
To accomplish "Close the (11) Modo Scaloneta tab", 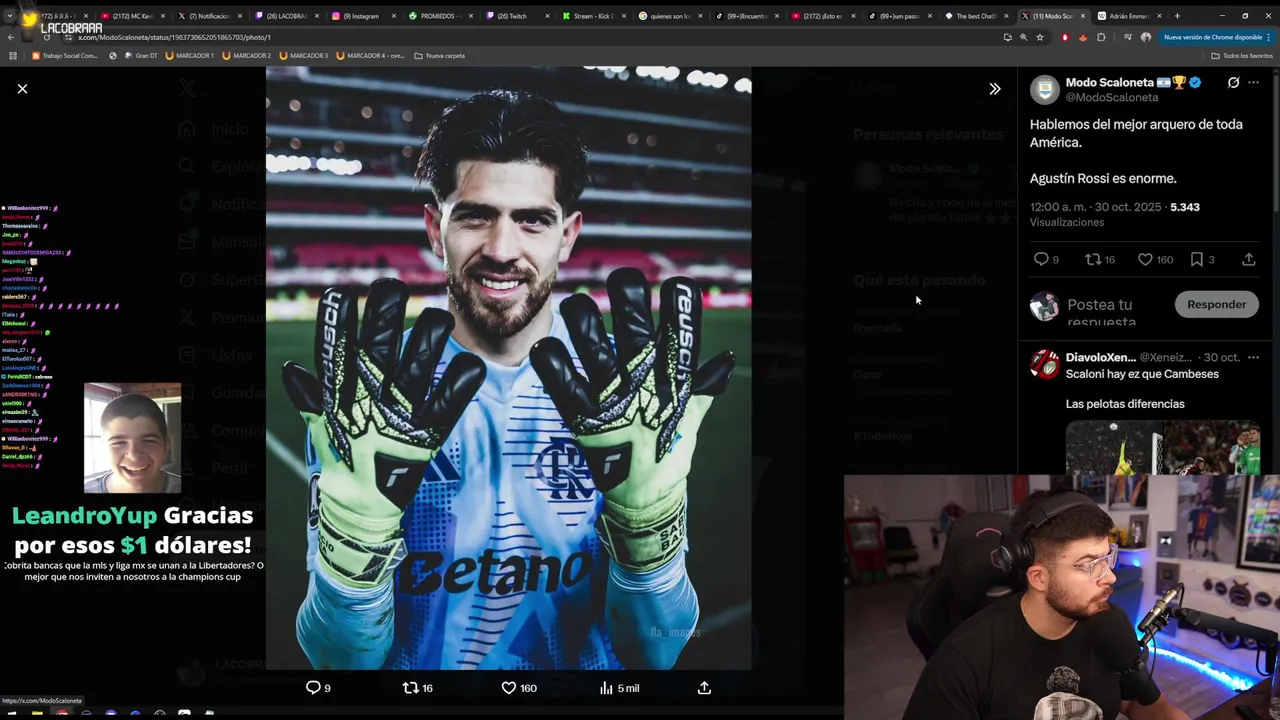I will 1084,16.
